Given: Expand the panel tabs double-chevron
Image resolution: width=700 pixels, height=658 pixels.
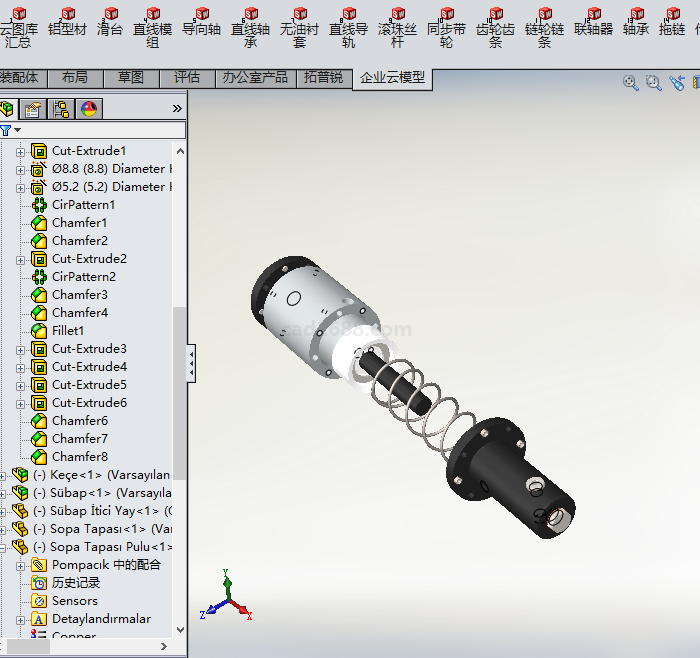Looking at the screenshot, I should point(177,109).
